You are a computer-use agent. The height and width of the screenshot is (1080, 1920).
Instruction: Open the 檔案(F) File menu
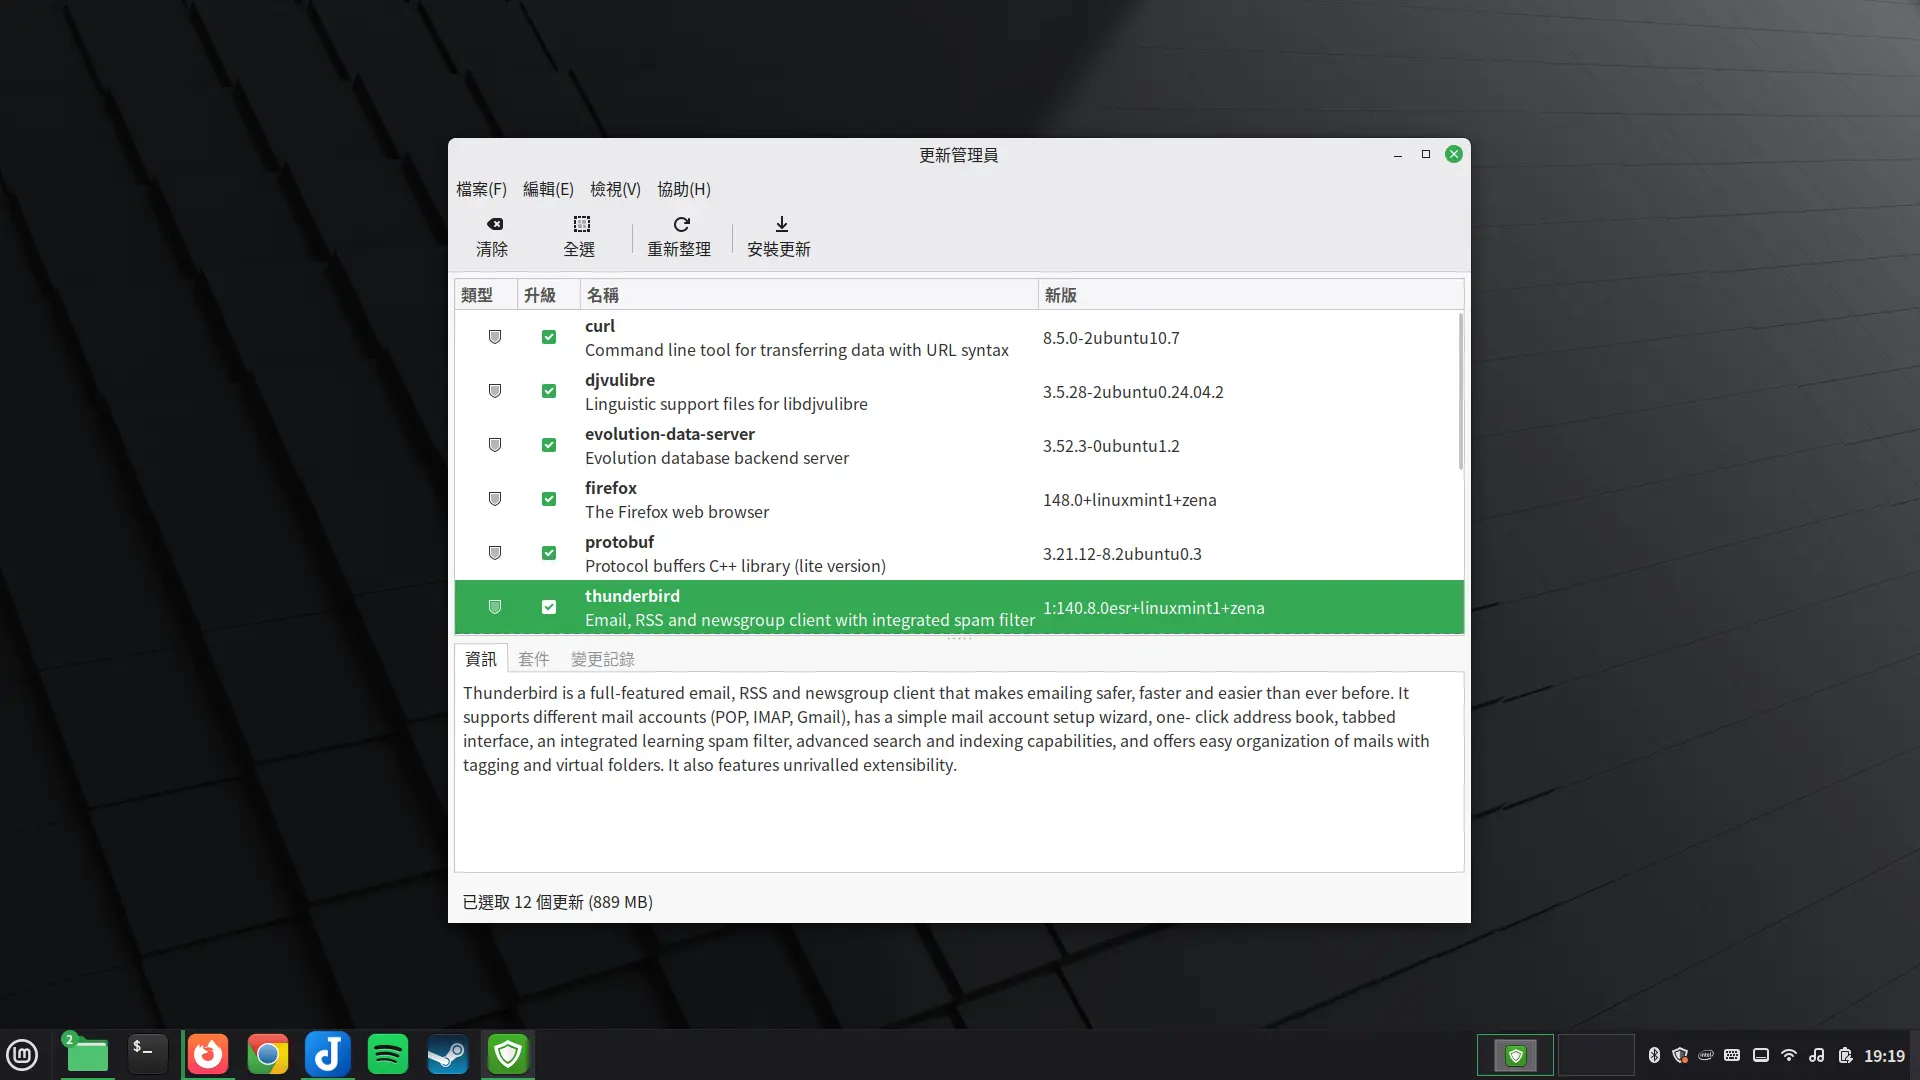pos(481,189)
